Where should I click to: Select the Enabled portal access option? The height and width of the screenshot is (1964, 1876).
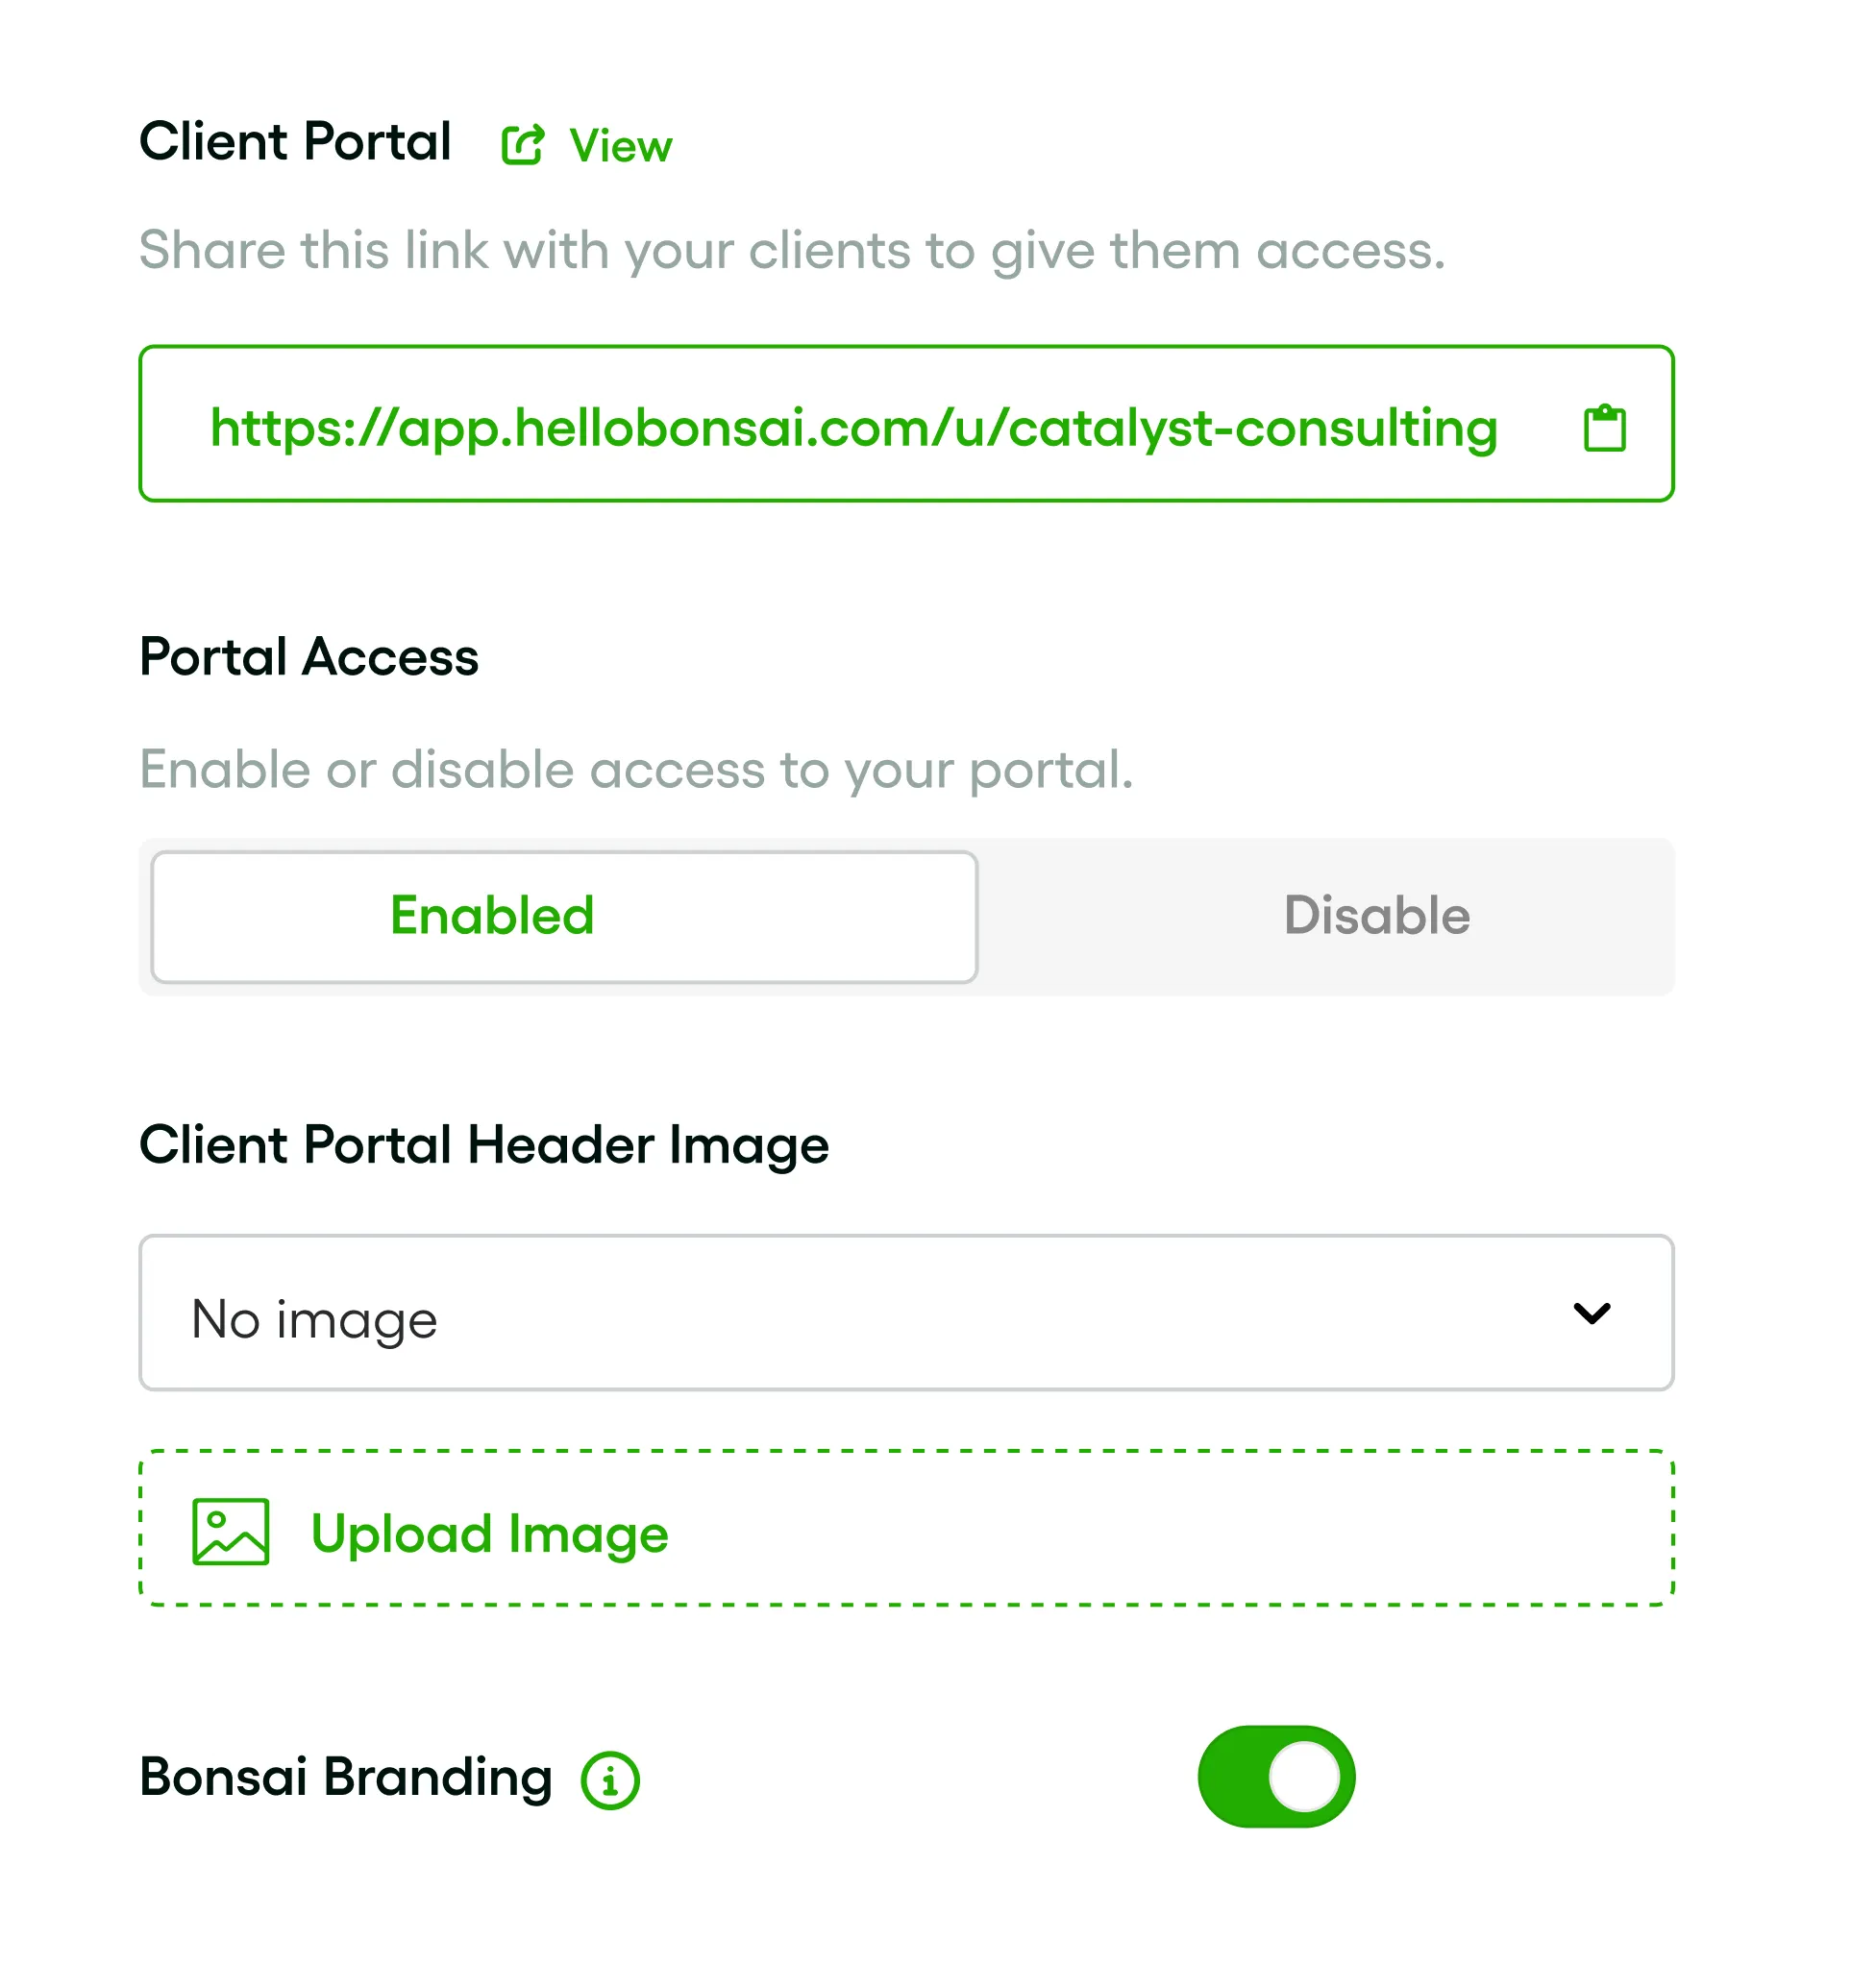563,916
